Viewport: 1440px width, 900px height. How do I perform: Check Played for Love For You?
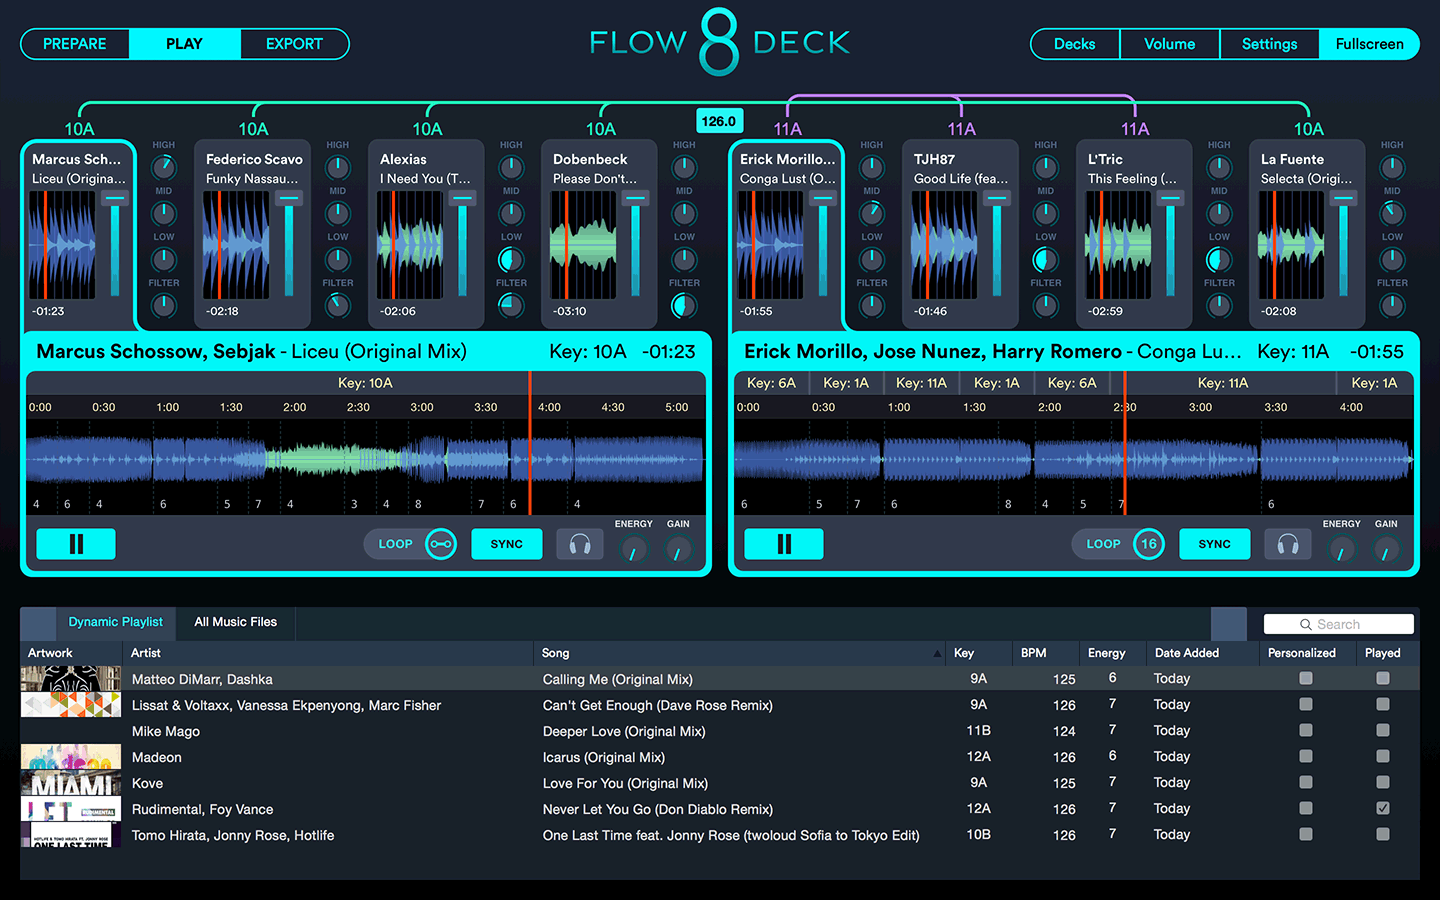(x=1383, y=782)
